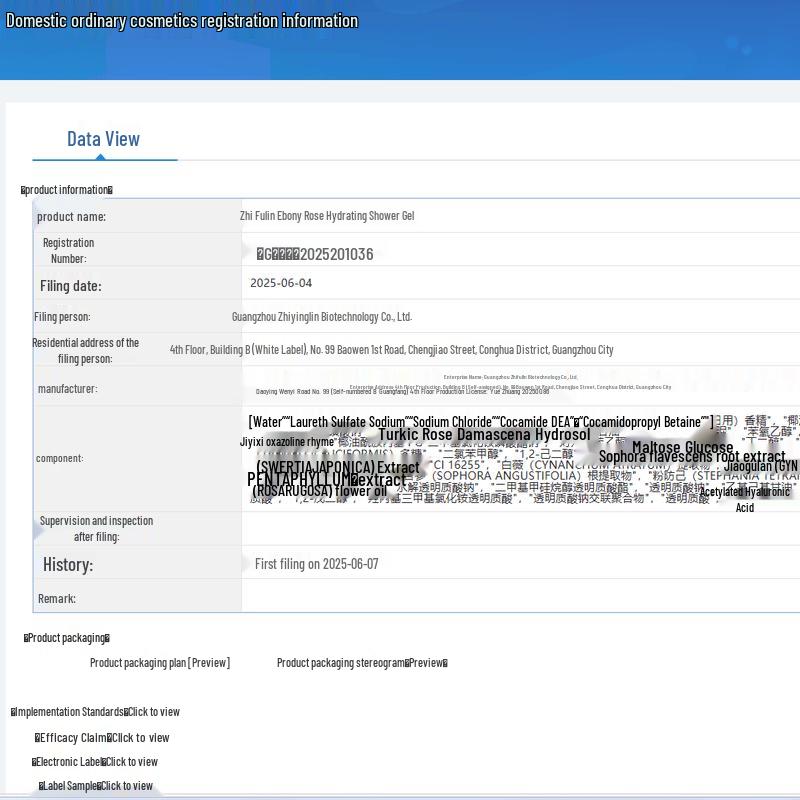This screenshot has height=800, width=800.
Task: Click the 'Product packaging' section heading
Action: pos(67,638)
